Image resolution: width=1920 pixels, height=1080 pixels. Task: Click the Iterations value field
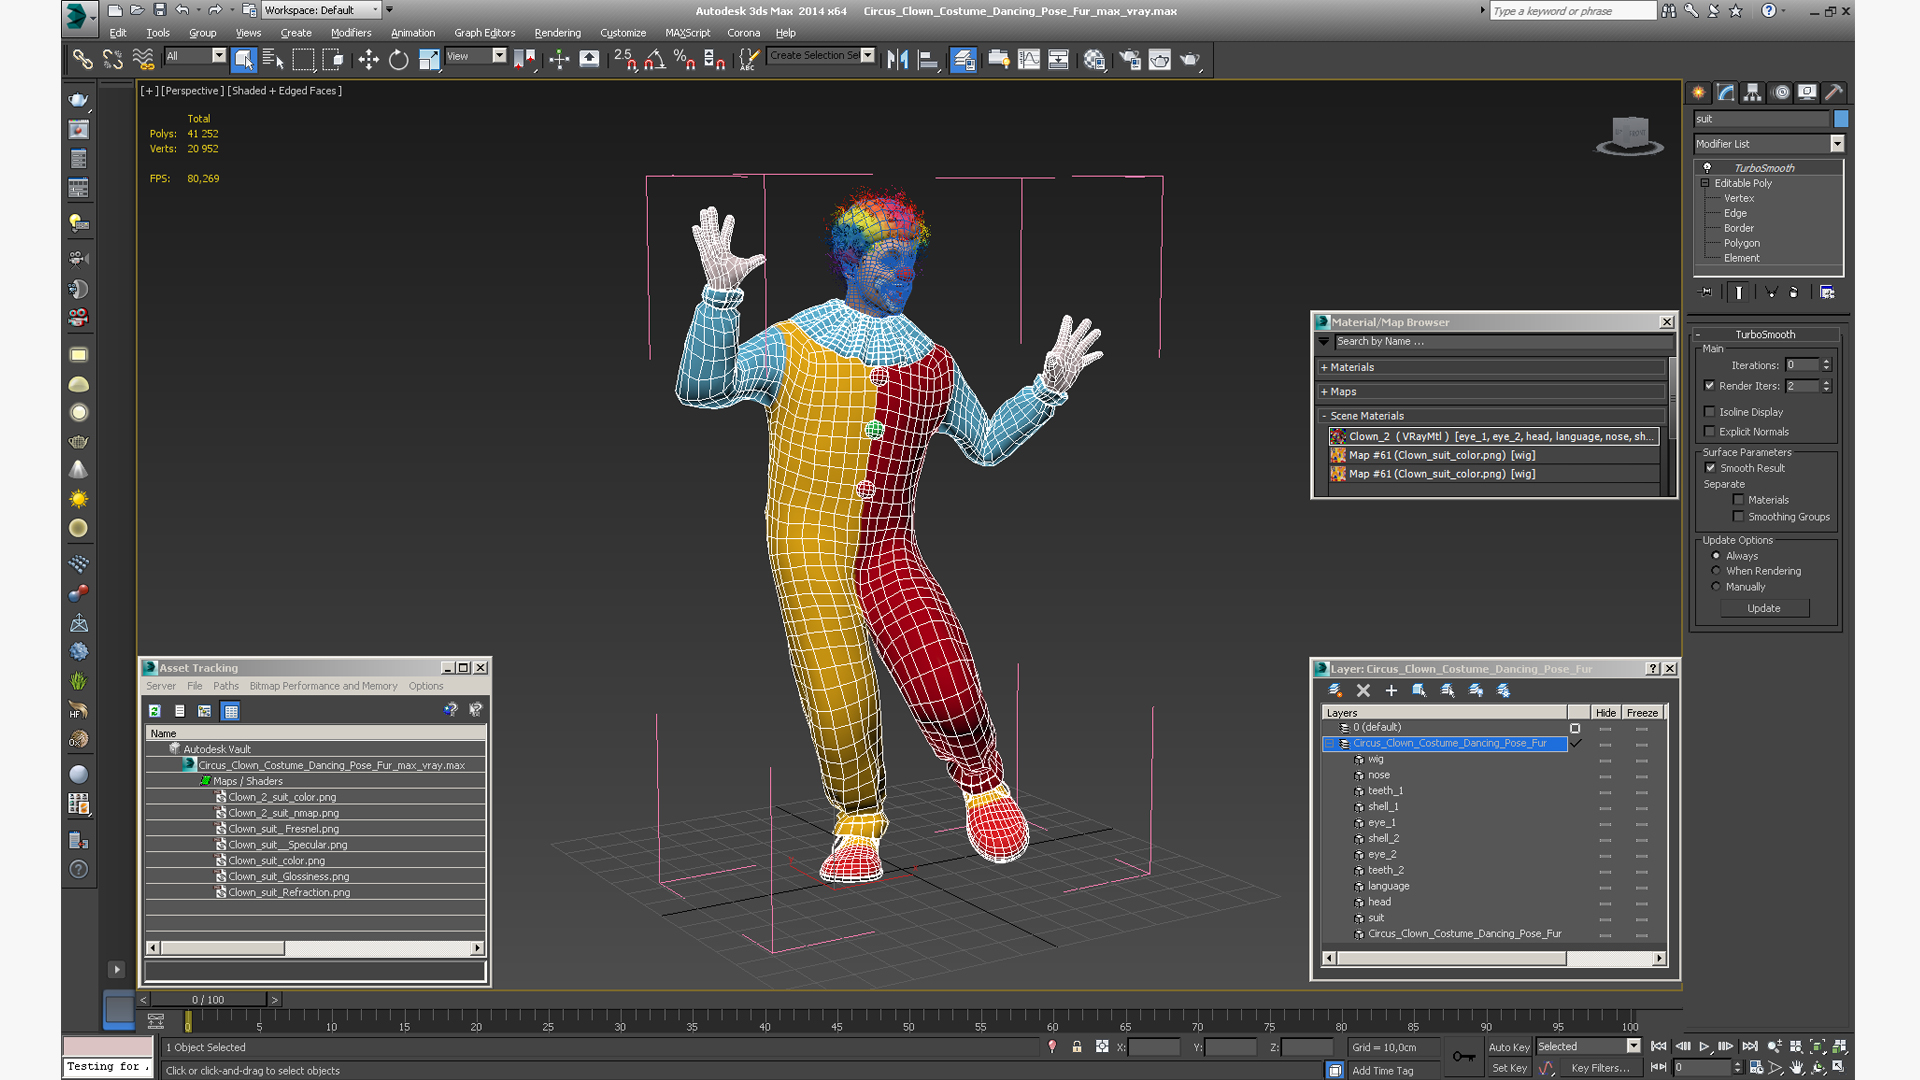coord(1802,365)
